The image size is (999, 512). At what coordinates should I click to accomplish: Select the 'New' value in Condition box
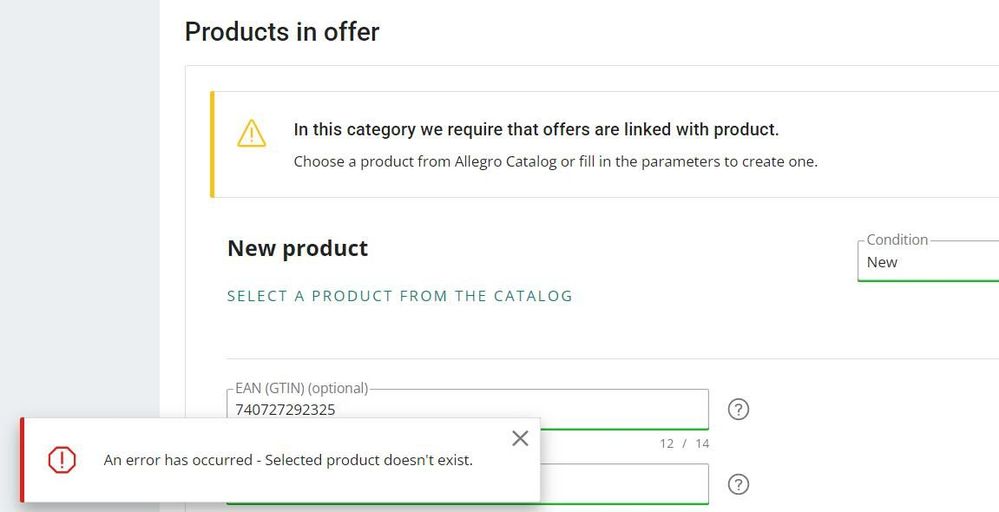coord(882,262)
